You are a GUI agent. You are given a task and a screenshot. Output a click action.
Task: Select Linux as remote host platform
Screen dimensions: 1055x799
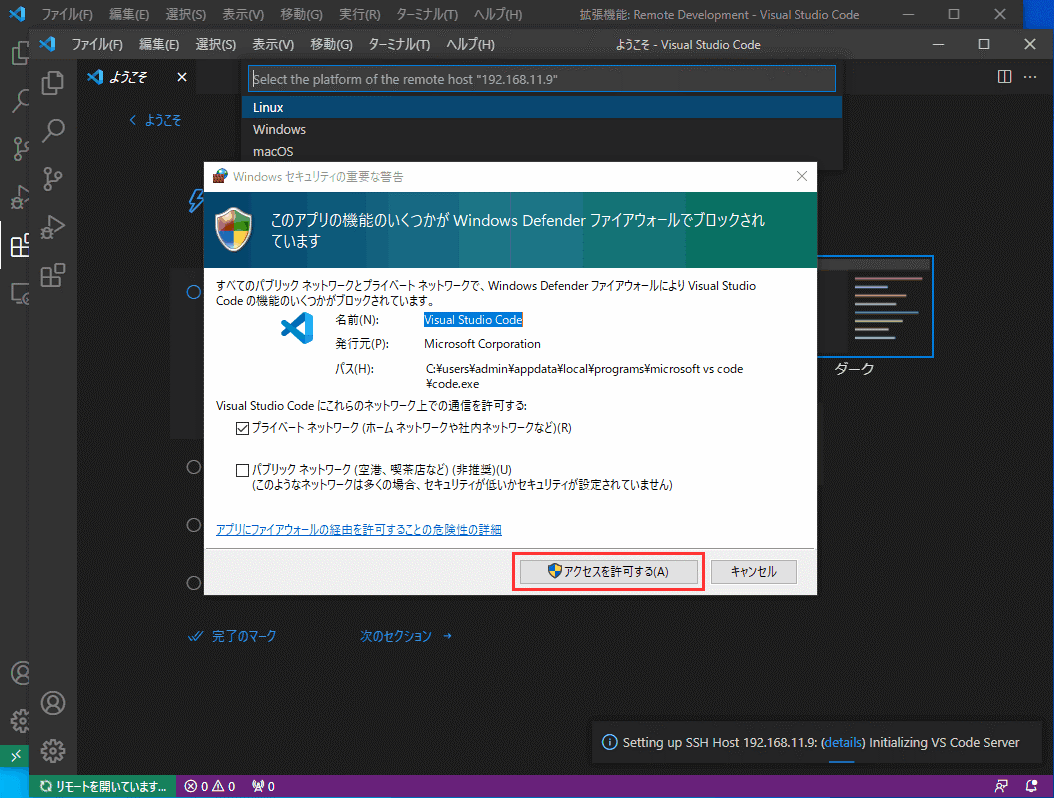point(542,108)
